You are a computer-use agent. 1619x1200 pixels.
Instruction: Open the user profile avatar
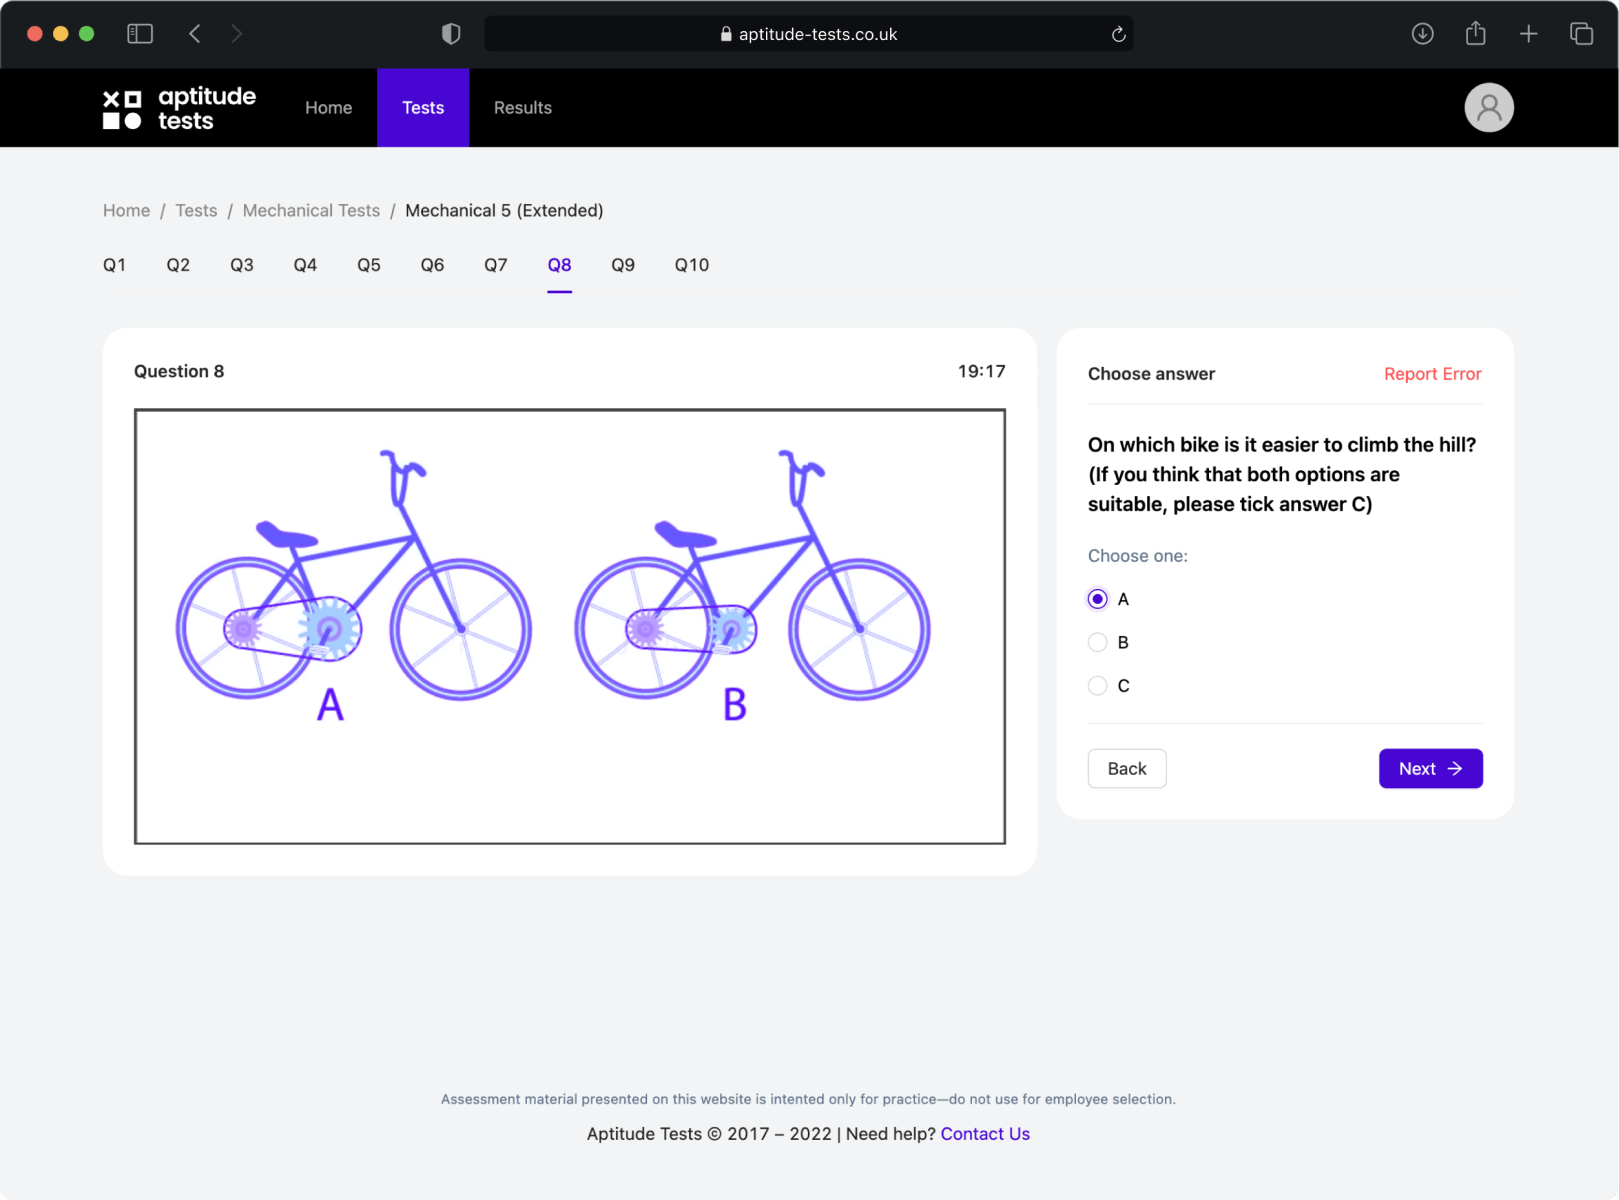[x=1488, y=108]
